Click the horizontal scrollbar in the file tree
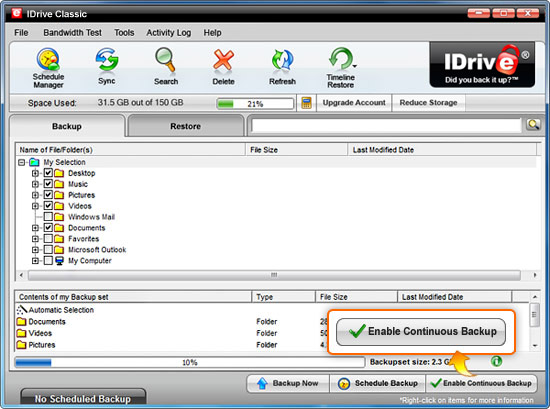550x409 pixels. tap(274, 275)
